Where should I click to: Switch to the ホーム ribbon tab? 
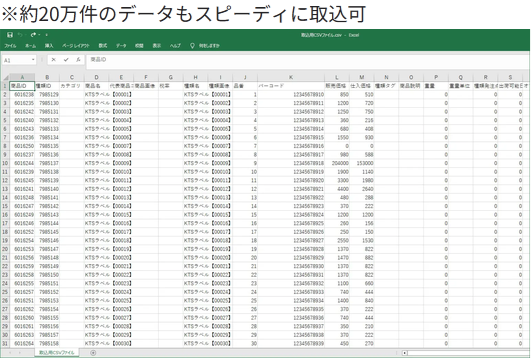click(31, 45)
